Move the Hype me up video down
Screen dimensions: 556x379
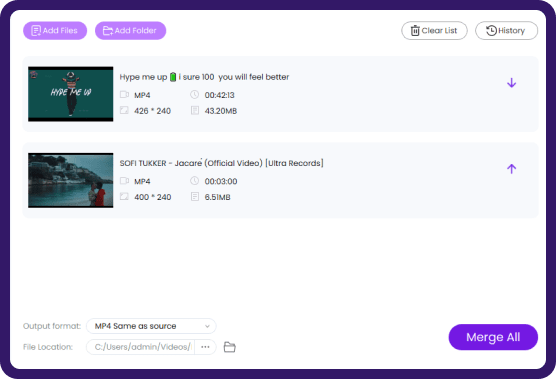[511, 83]
